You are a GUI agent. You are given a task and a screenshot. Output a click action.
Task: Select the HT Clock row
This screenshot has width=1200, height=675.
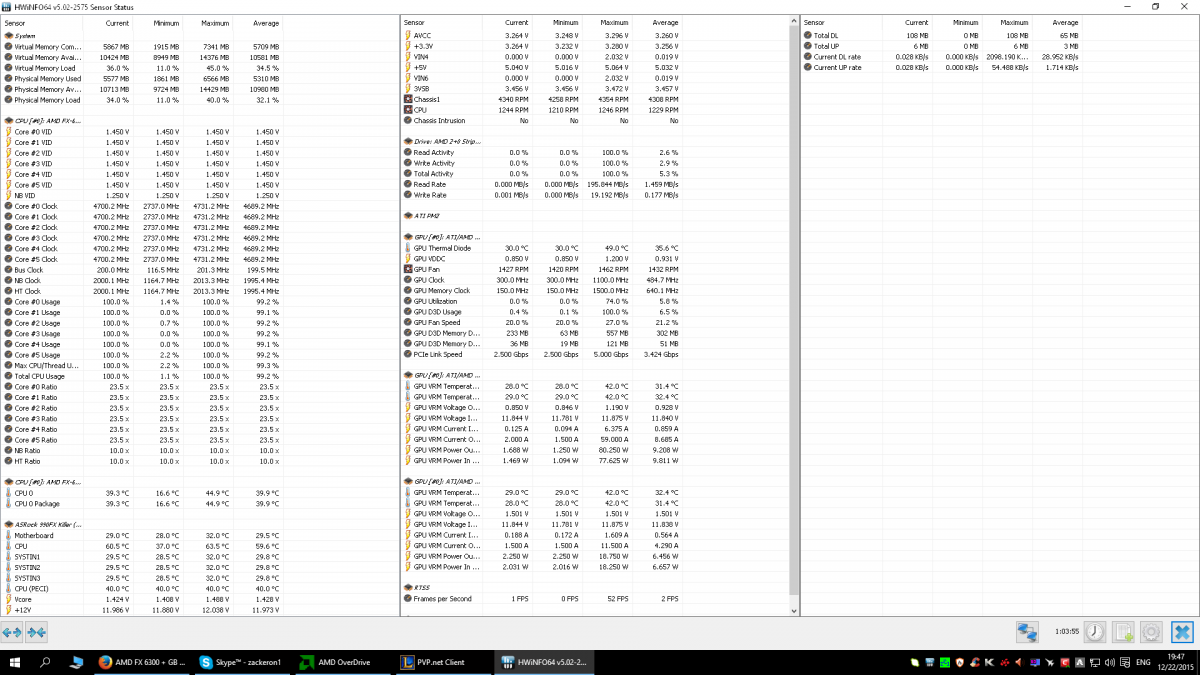(x=141, y=291)
